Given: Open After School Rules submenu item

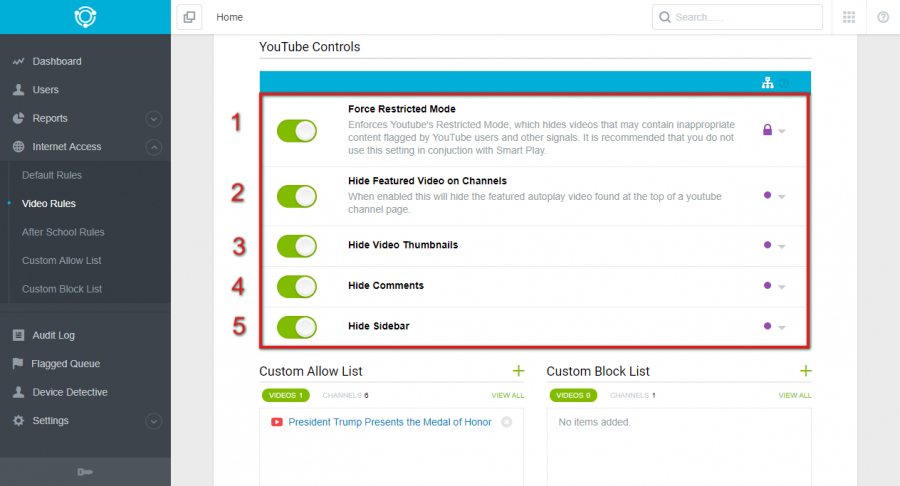Looking at the screenshot, I should coord(63,232).
